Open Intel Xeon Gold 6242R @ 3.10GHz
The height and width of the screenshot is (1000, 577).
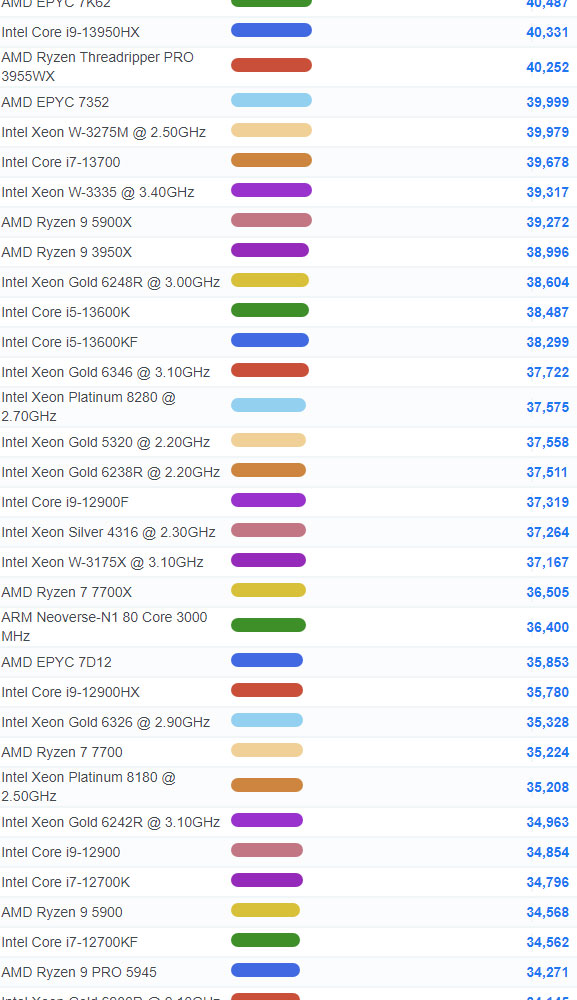click(x=110, y=822)
